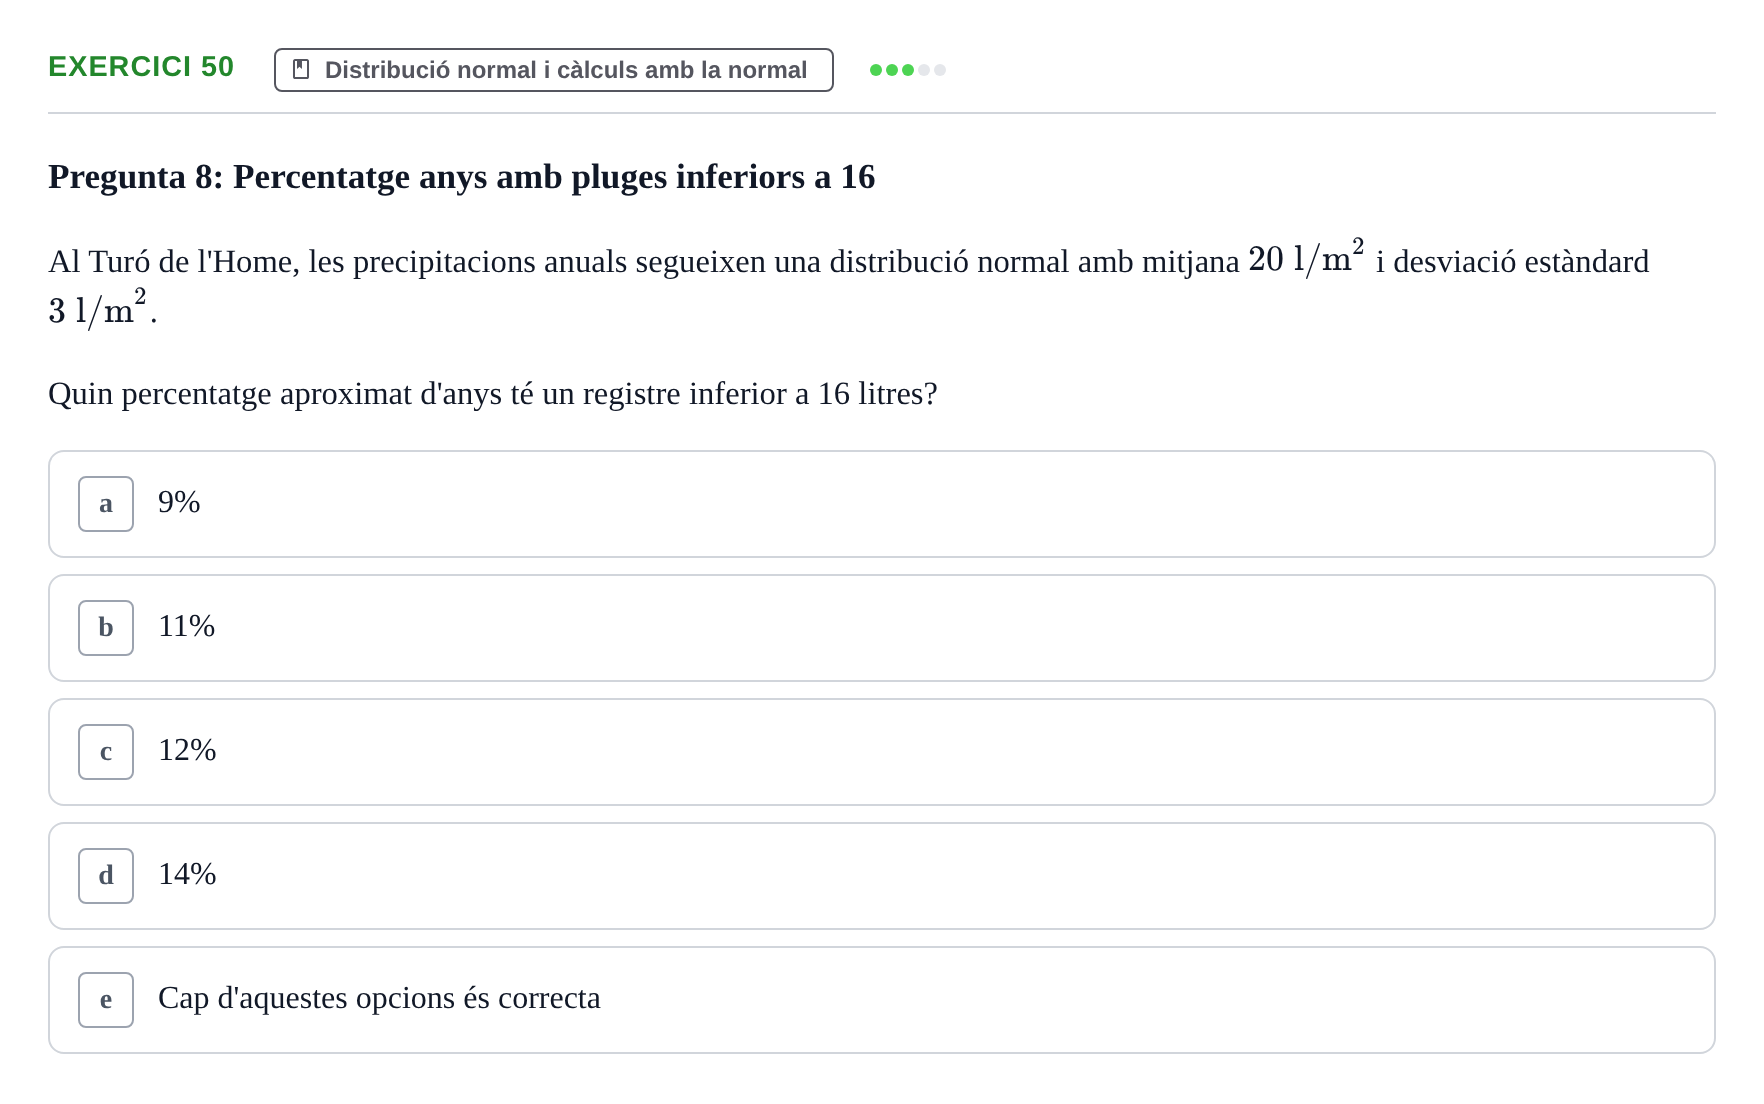Select answer option d, 14%
Image resolution: width=1764 pixels, height=1104 pixels.
[882, 876]
